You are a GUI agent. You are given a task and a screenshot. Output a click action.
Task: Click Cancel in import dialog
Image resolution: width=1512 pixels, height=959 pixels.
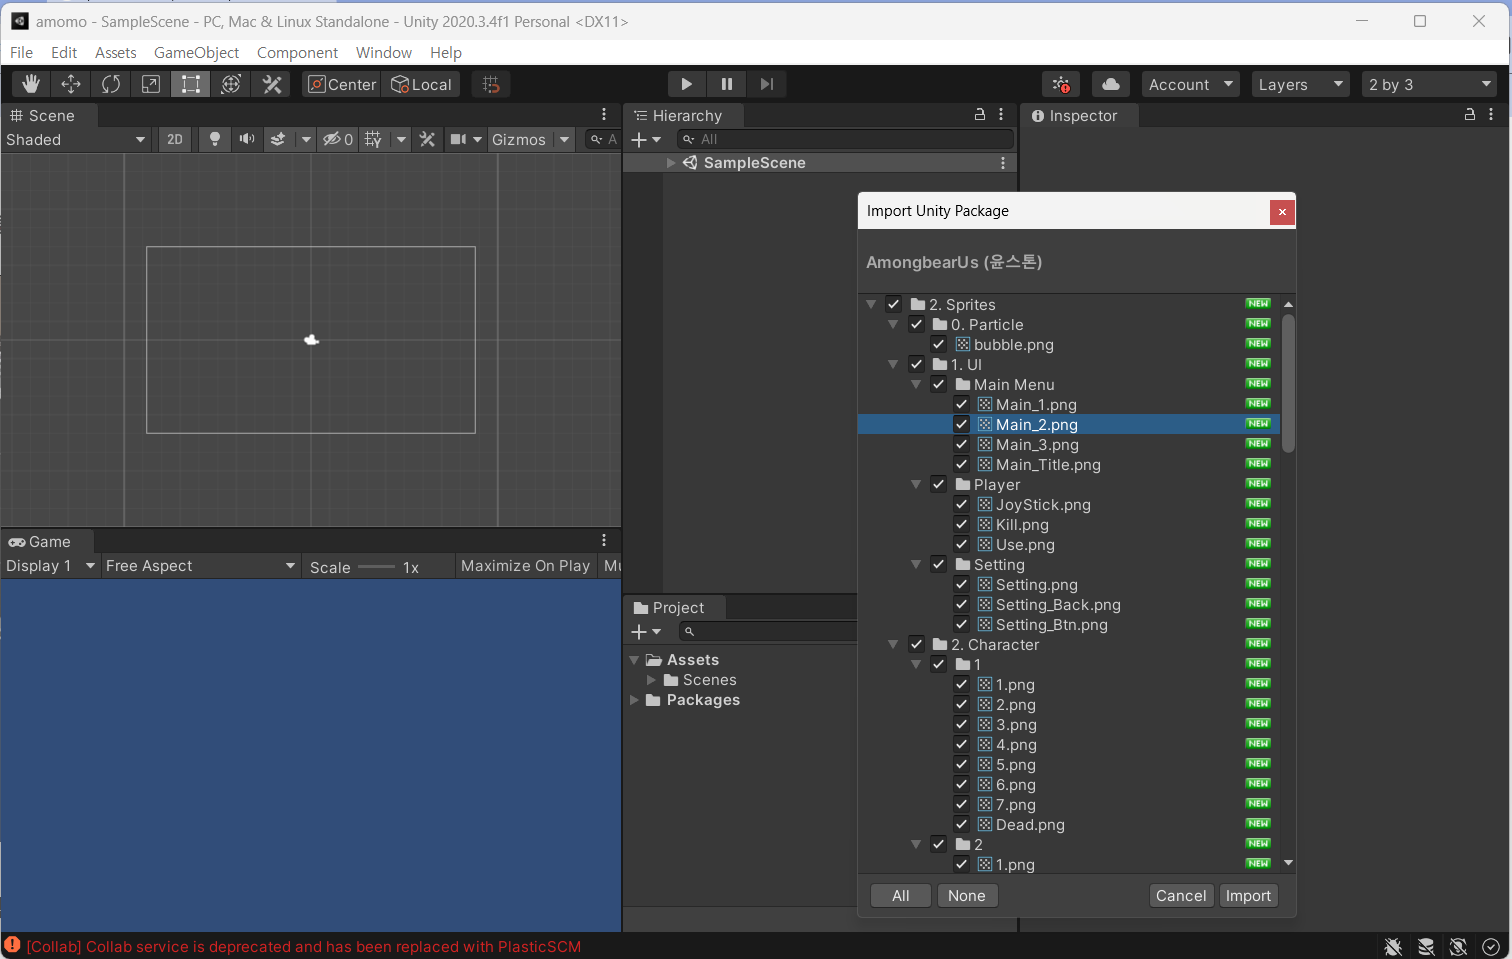1181,895
